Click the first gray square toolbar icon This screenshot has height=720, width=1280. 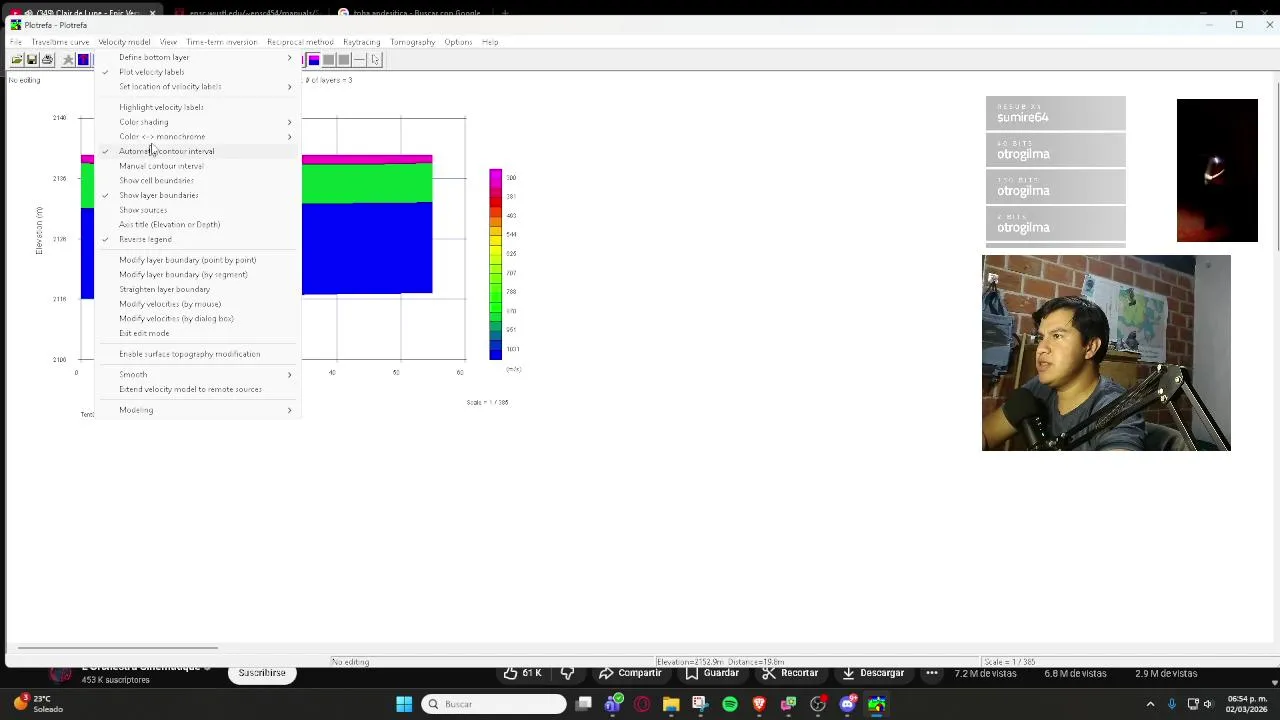pos(329,60)
